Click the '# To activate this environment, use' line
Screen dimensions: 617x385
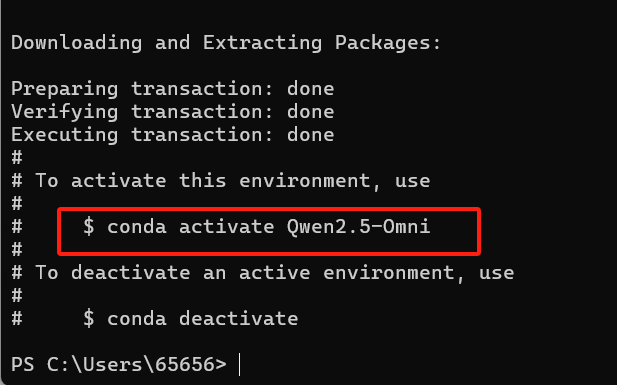221,181
